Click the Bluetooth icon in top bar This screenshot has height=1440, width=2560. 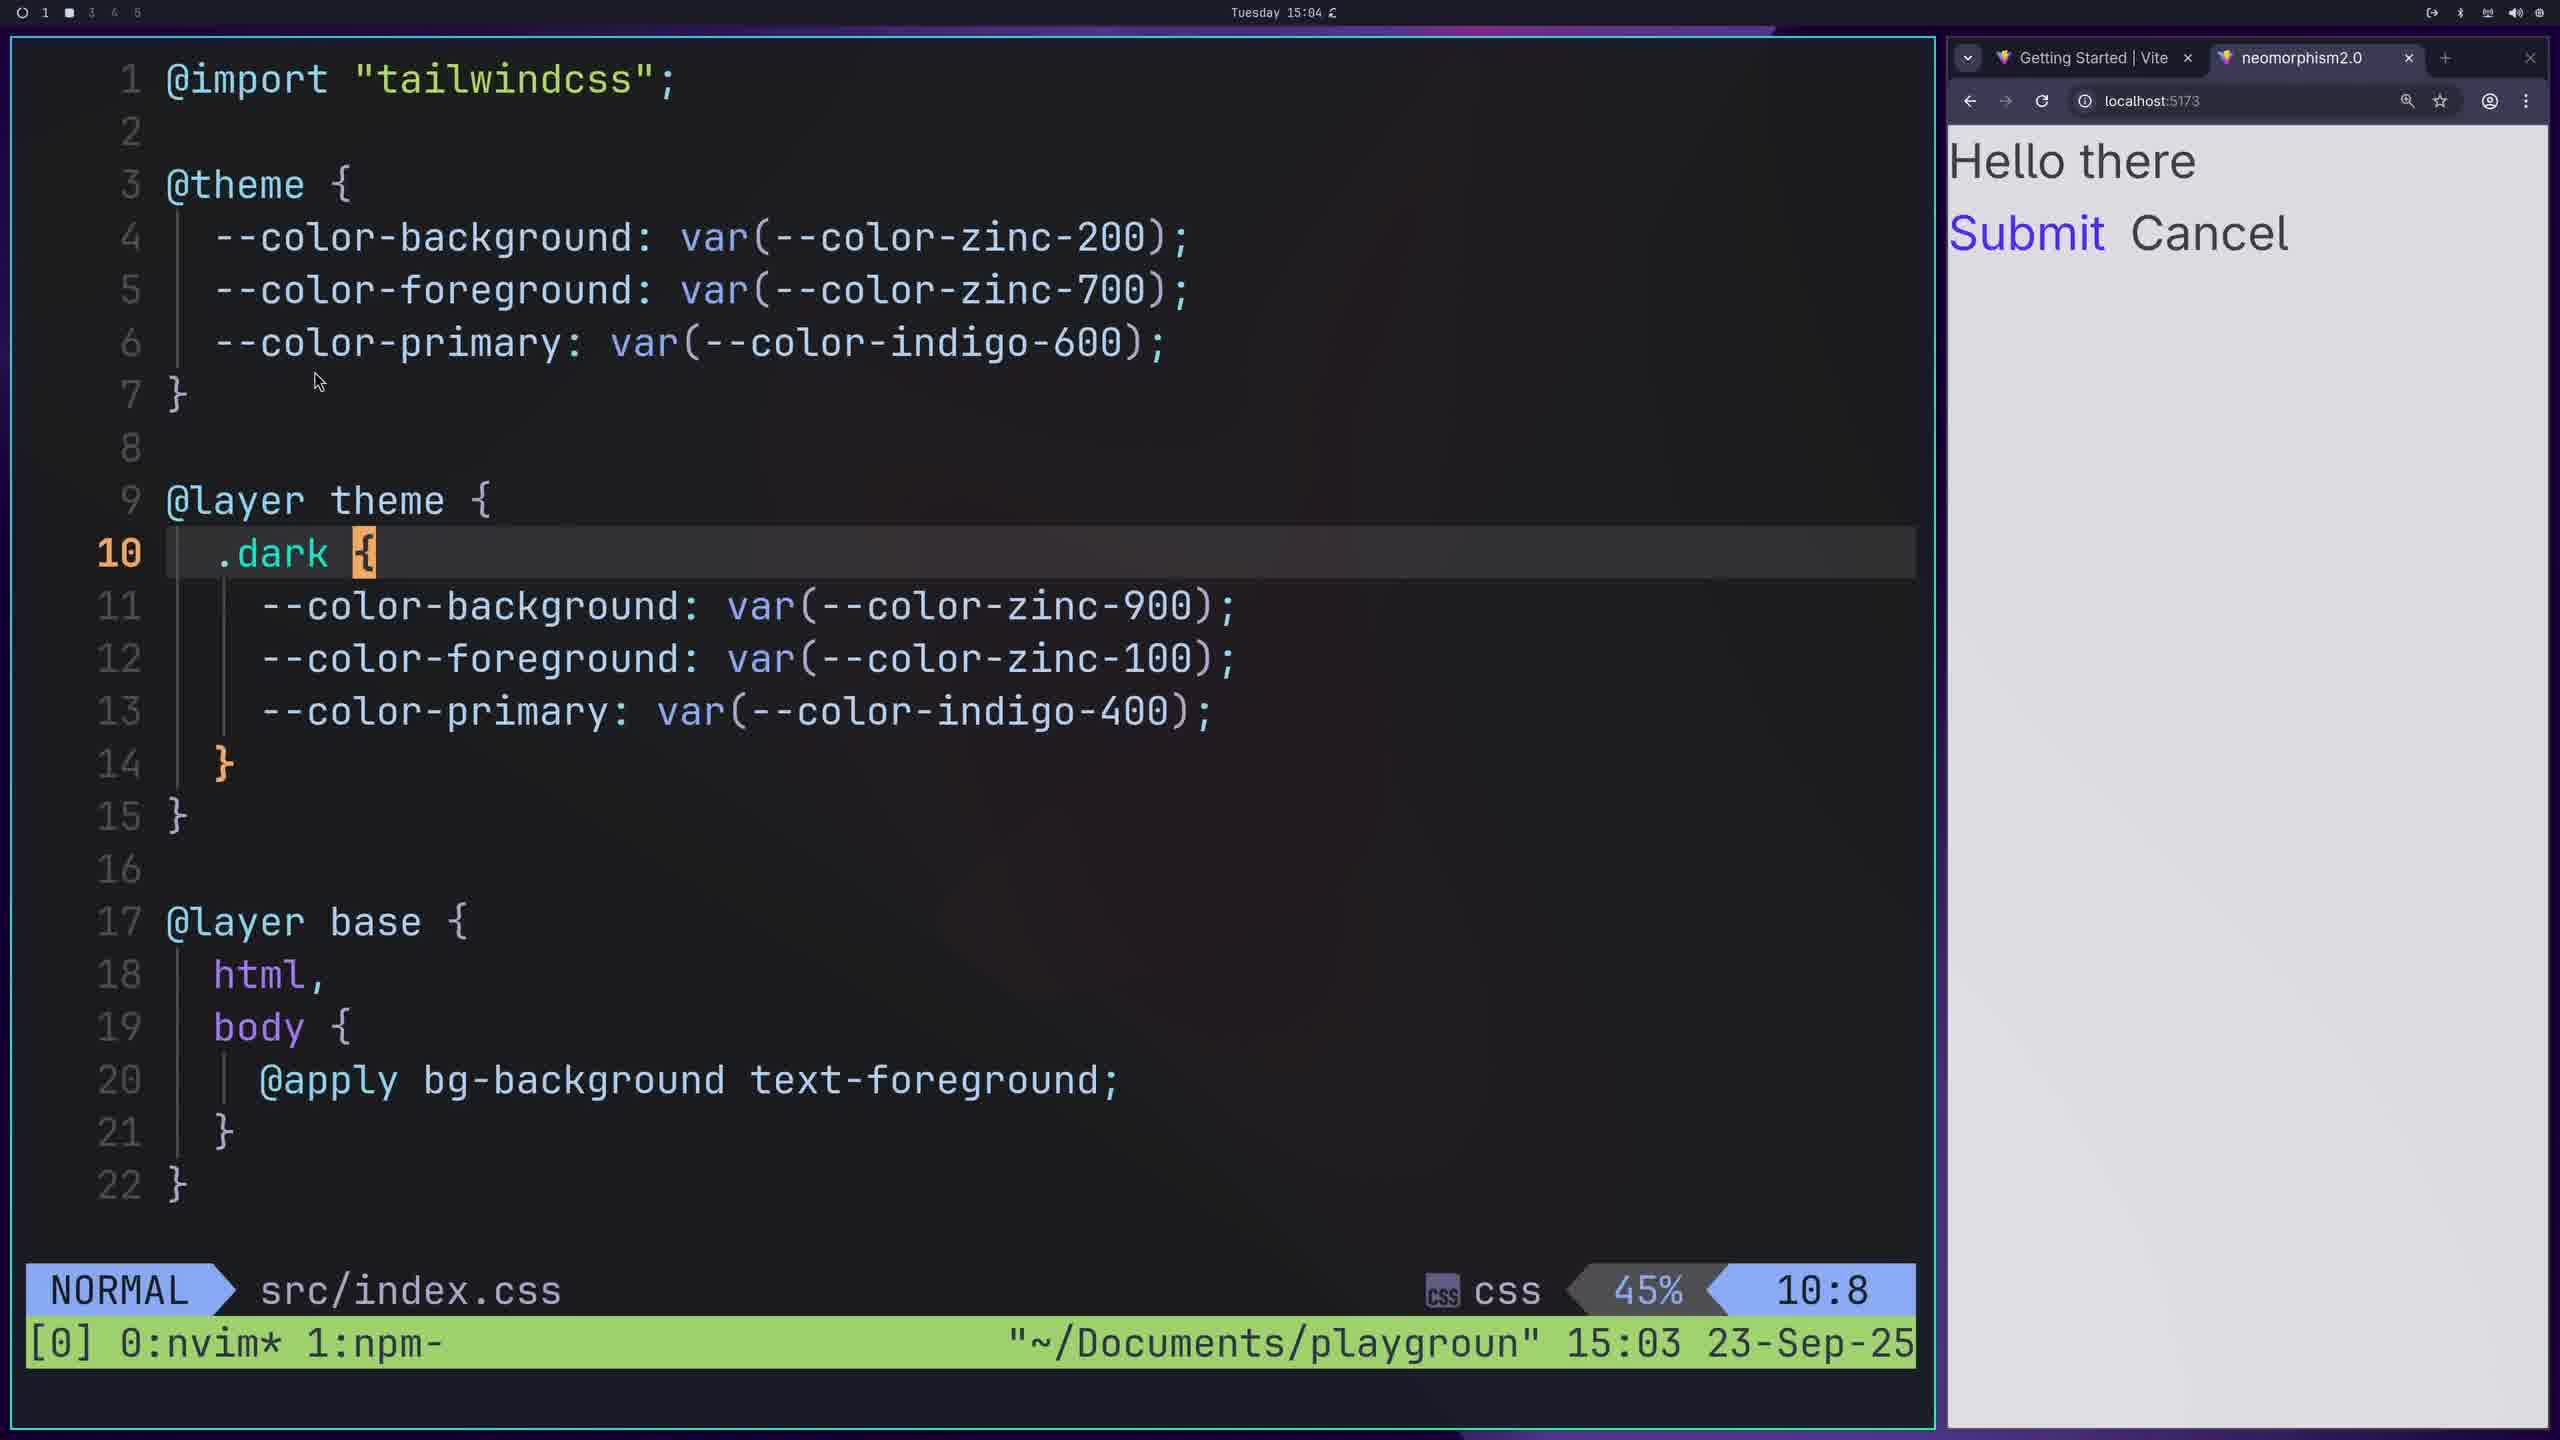tap(2461, 13)
